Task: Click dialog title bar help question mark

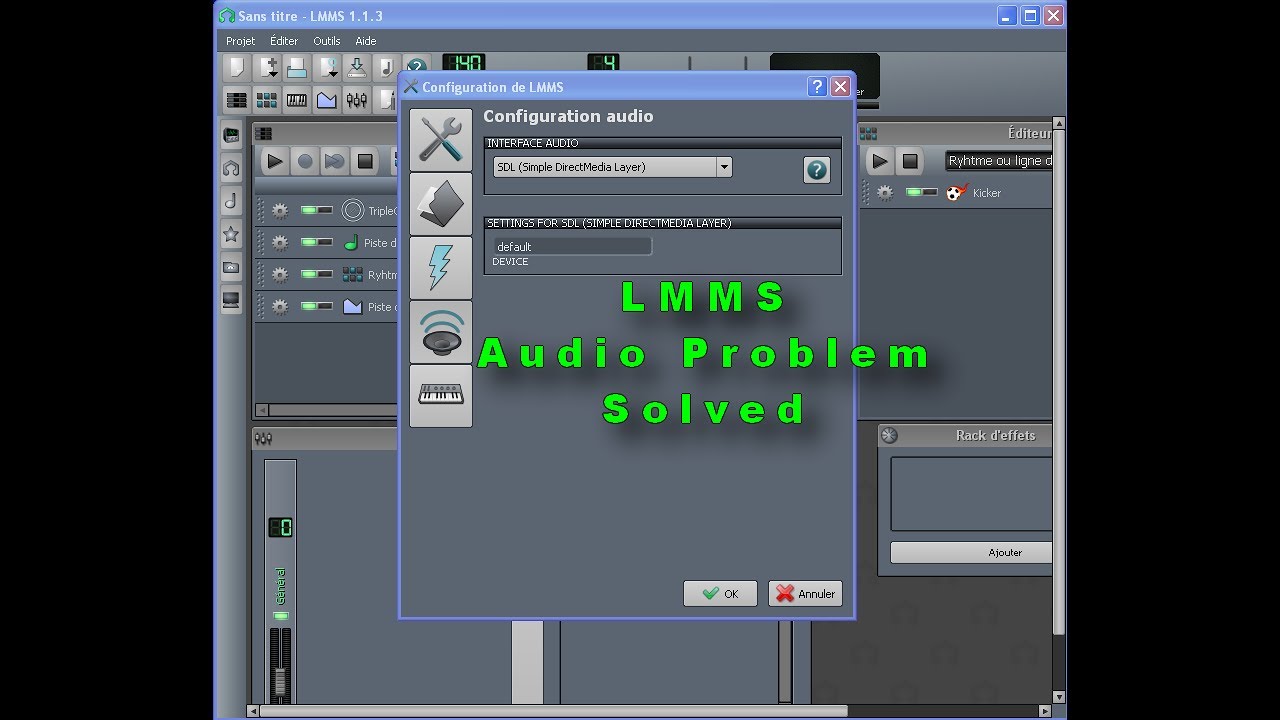Action: point(817,87)
